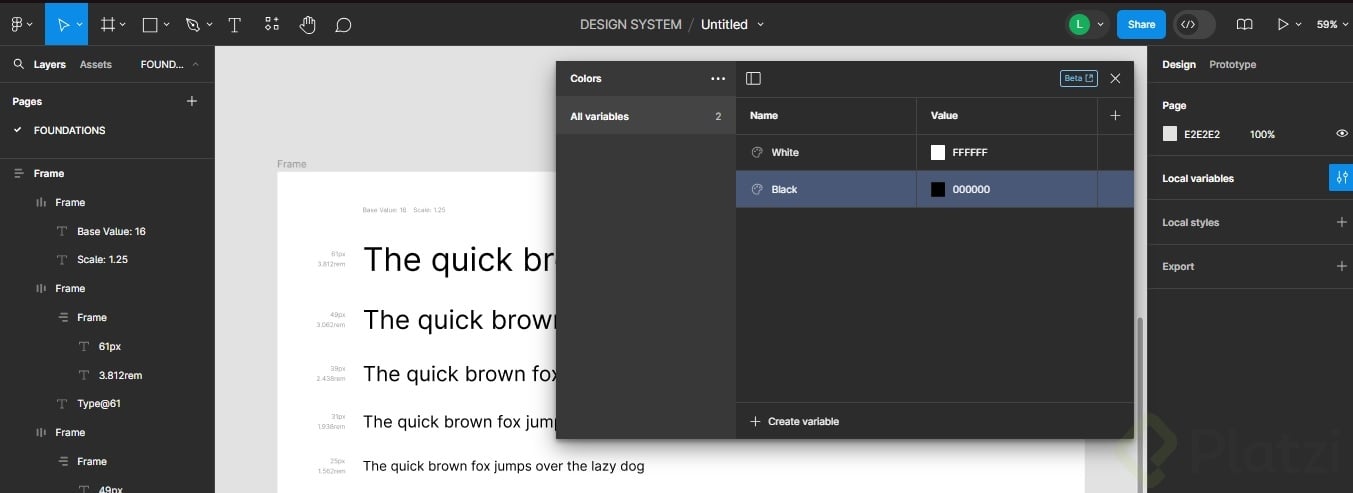
Task: Open the Resources tool
Action: (x=272, y=24)
